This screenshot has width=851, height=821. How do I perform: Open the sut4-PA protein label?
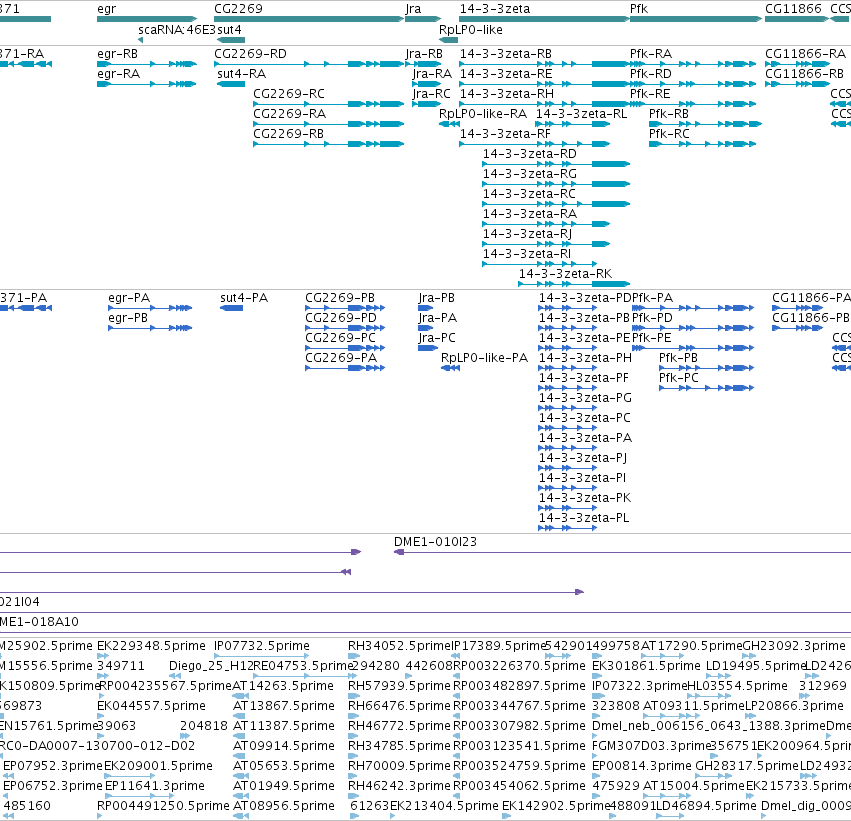tap(244, 298)
